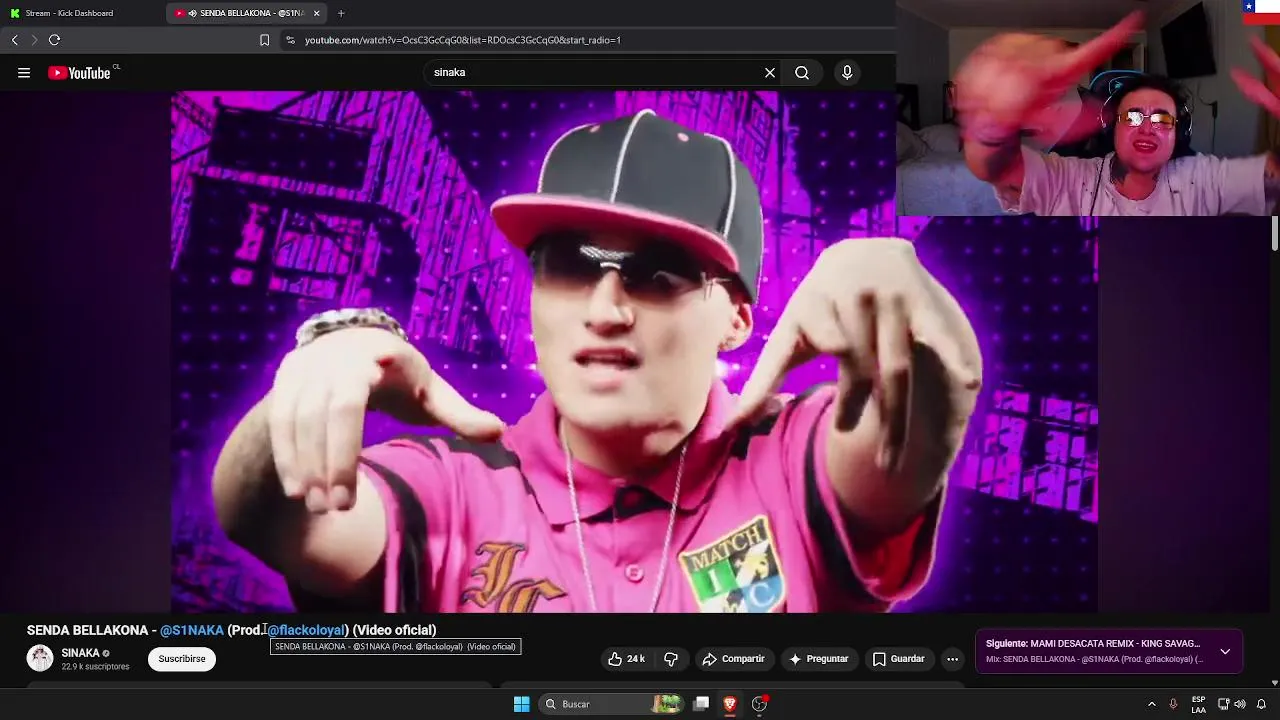Click the search field containing sinaka

(x=594, y=73)
